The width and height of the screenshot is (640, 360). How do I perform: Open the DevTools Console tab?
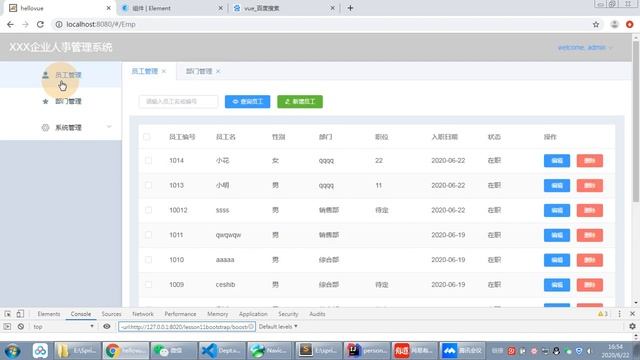coord(81,314)
